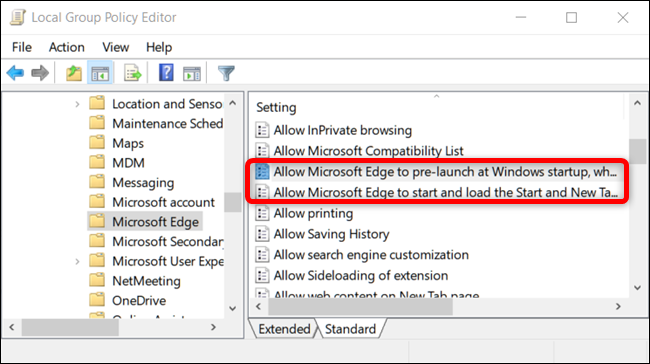Image resolution: width=650 pixels, height=364 pixels.
Task: Toggle Show/Hide Console Tree toolbar icon
Action: tap(100, 73)
